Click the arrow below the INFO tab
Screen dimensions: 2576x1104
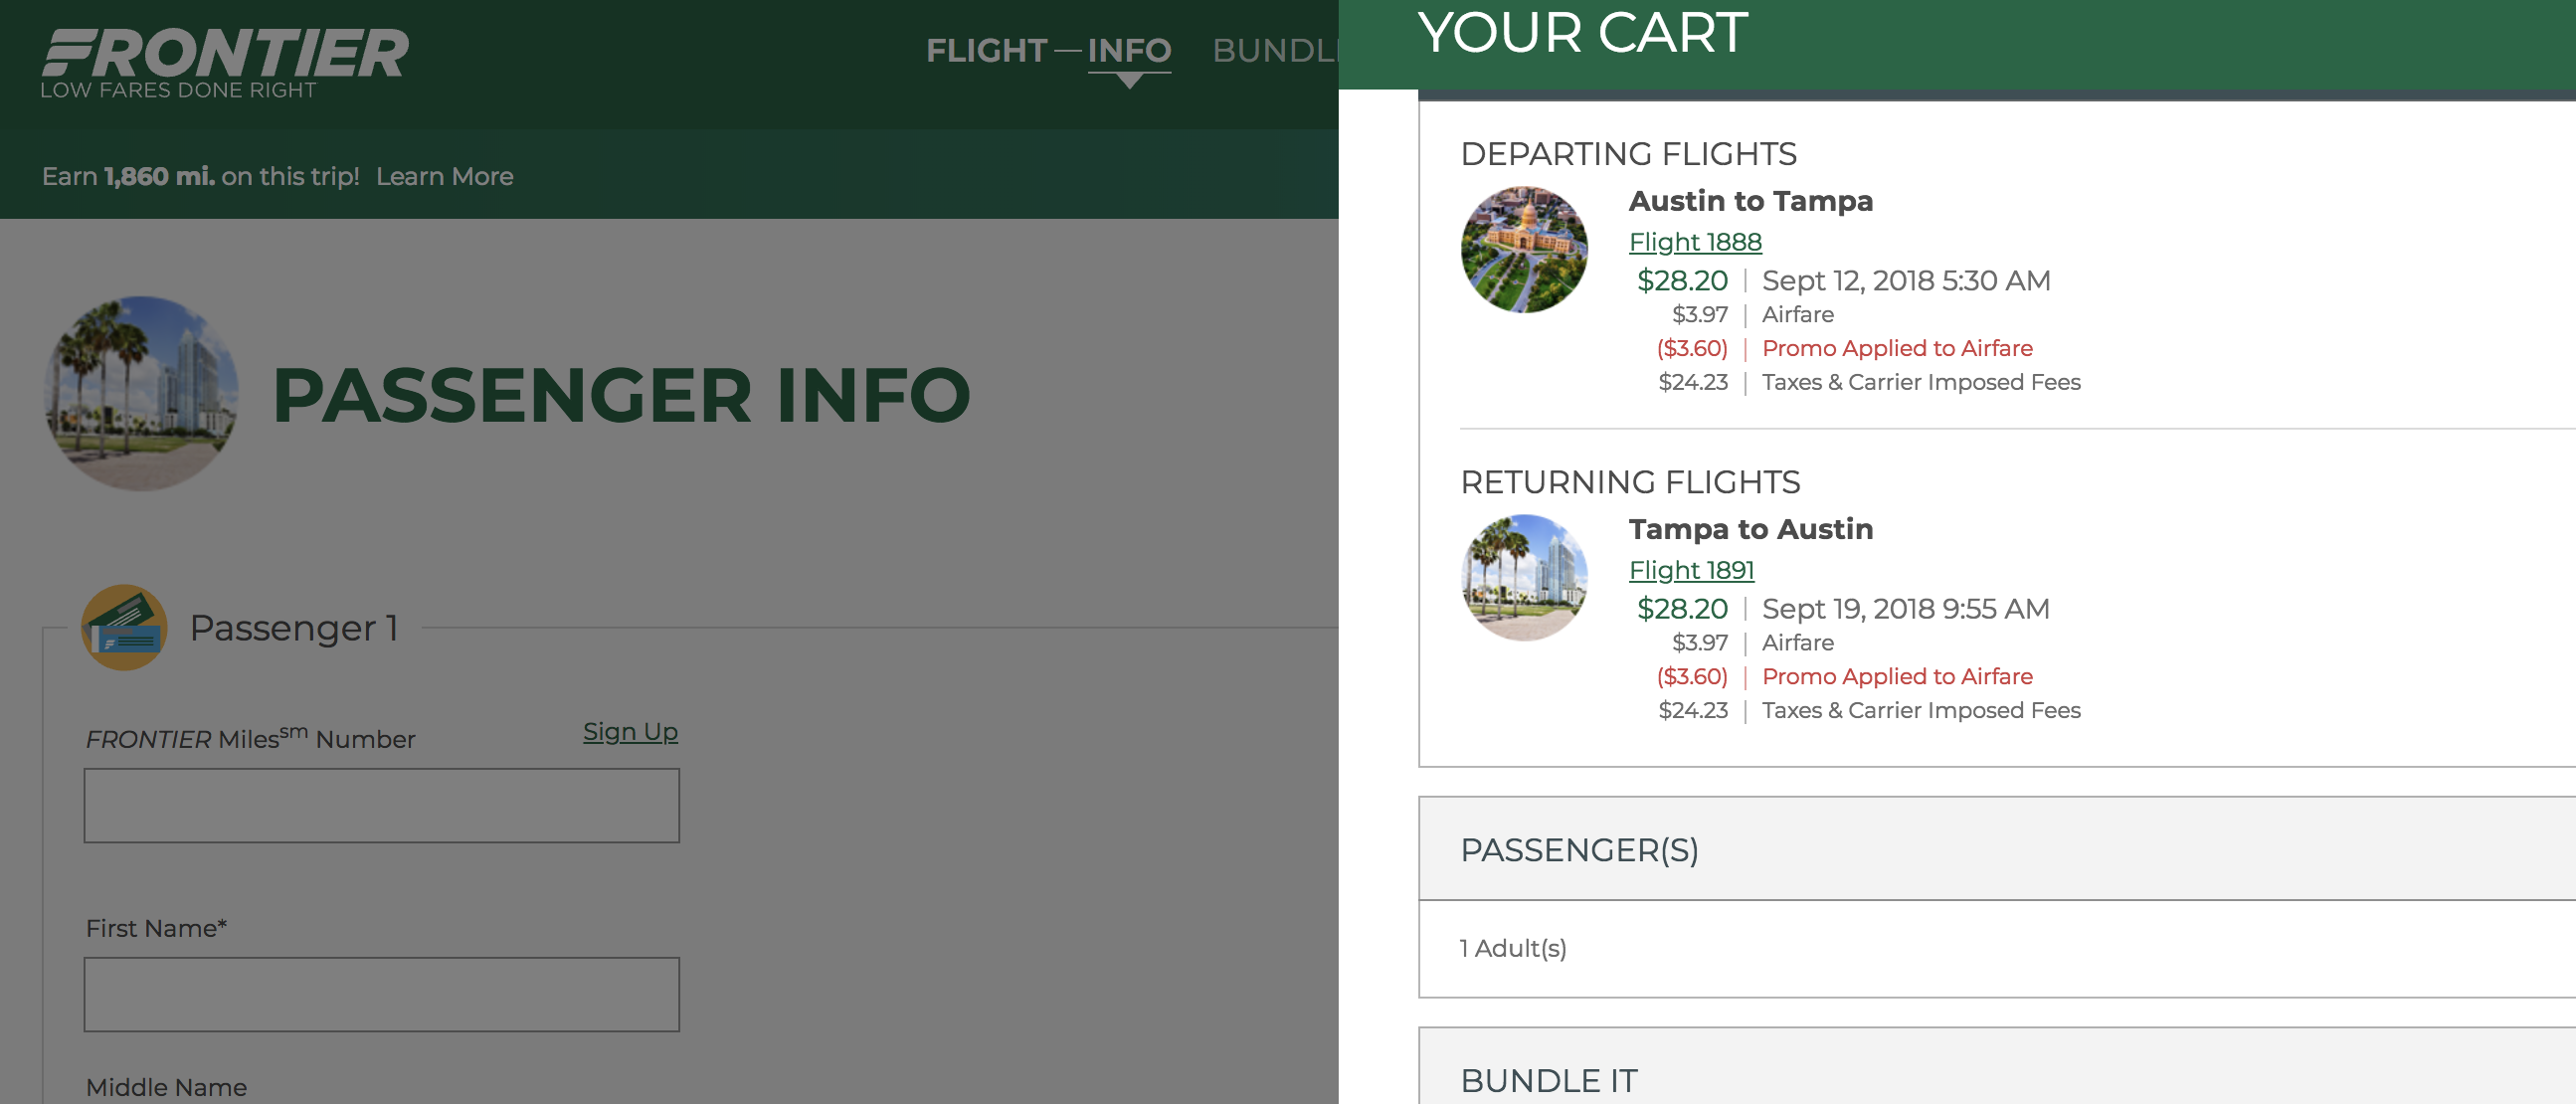[1129, 81]
